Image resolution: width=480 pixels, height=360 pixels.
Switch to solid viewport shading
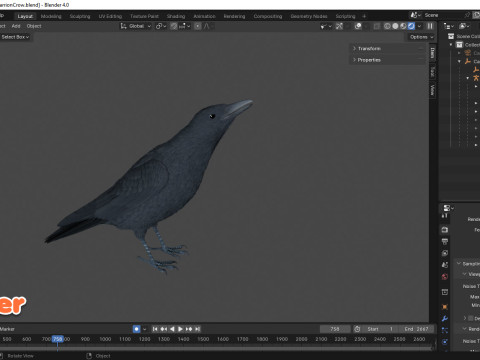pos(395,26)
